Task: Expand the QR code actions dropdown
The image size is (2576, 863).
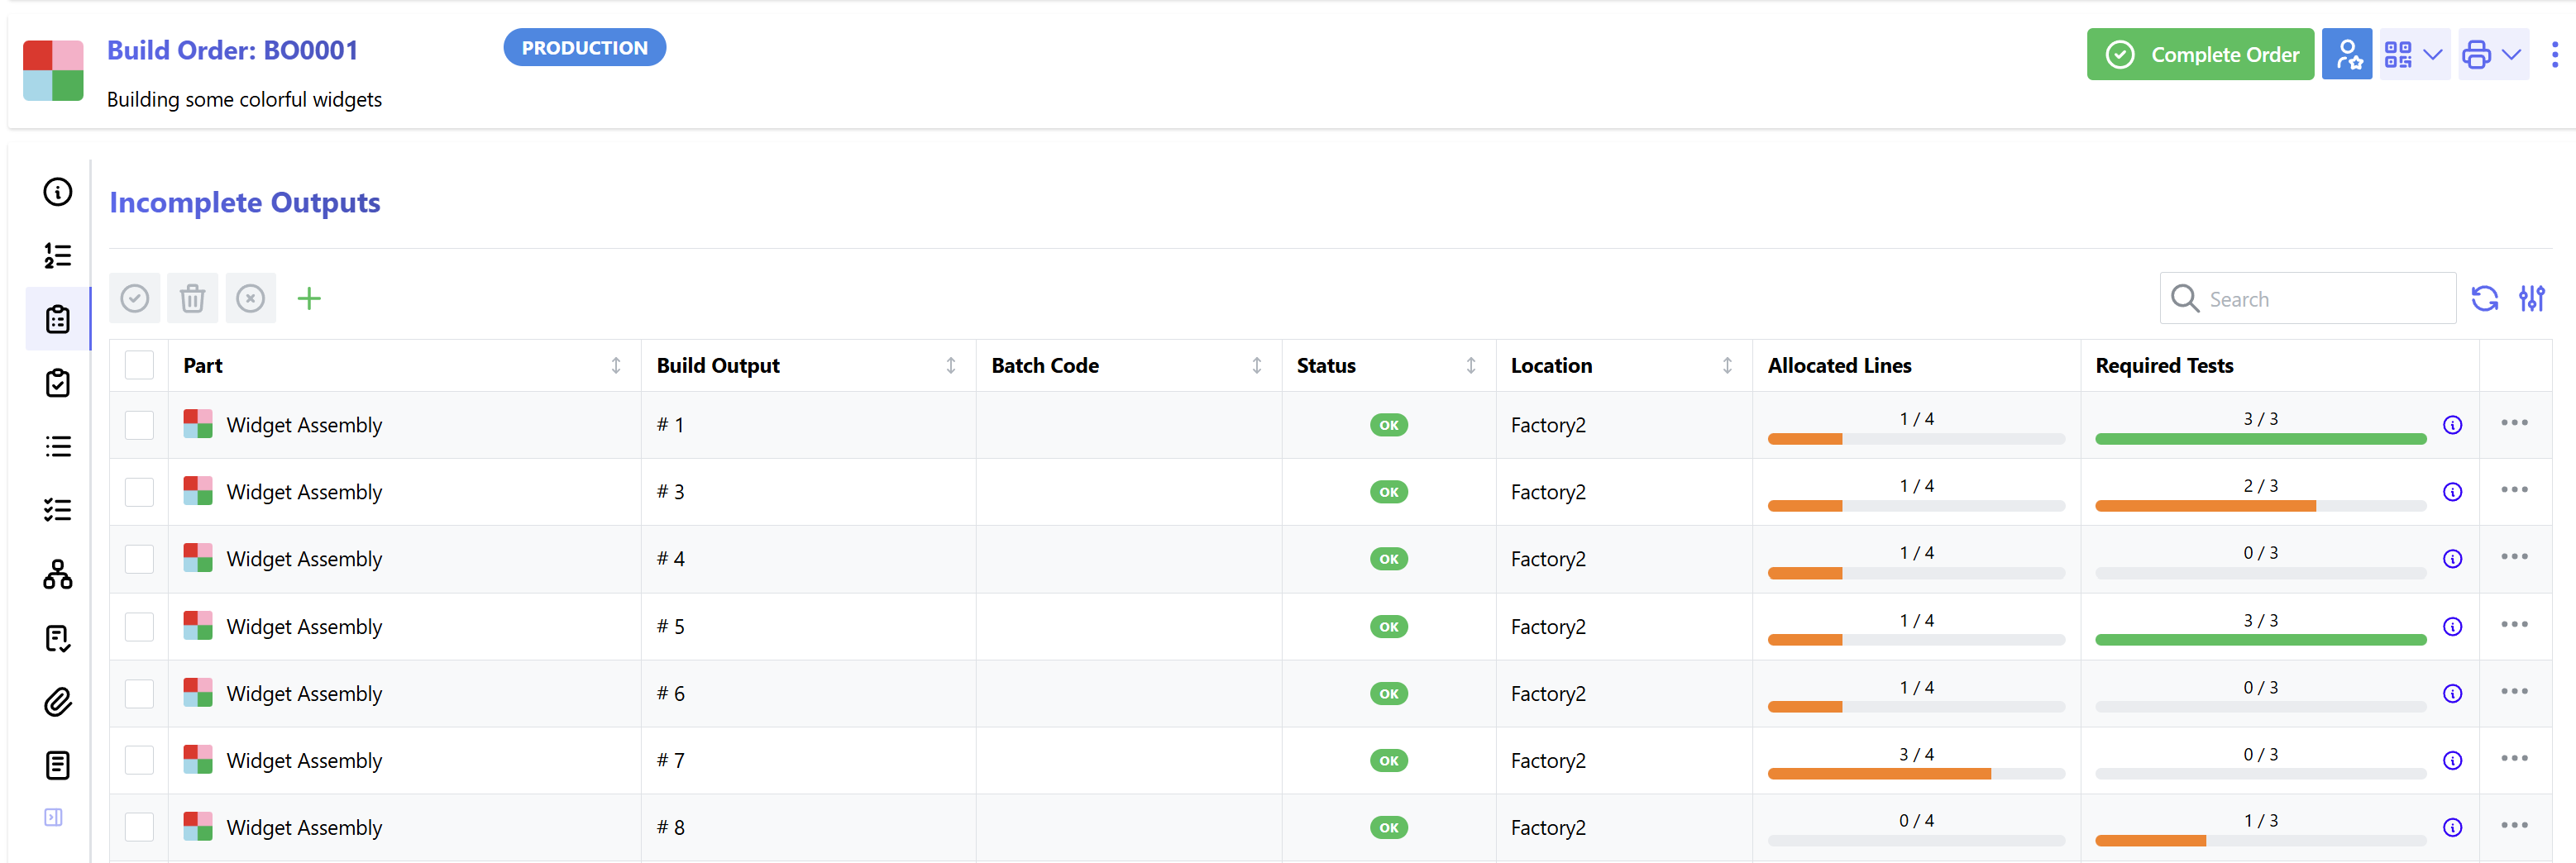Action: (x=2414, y=54)
